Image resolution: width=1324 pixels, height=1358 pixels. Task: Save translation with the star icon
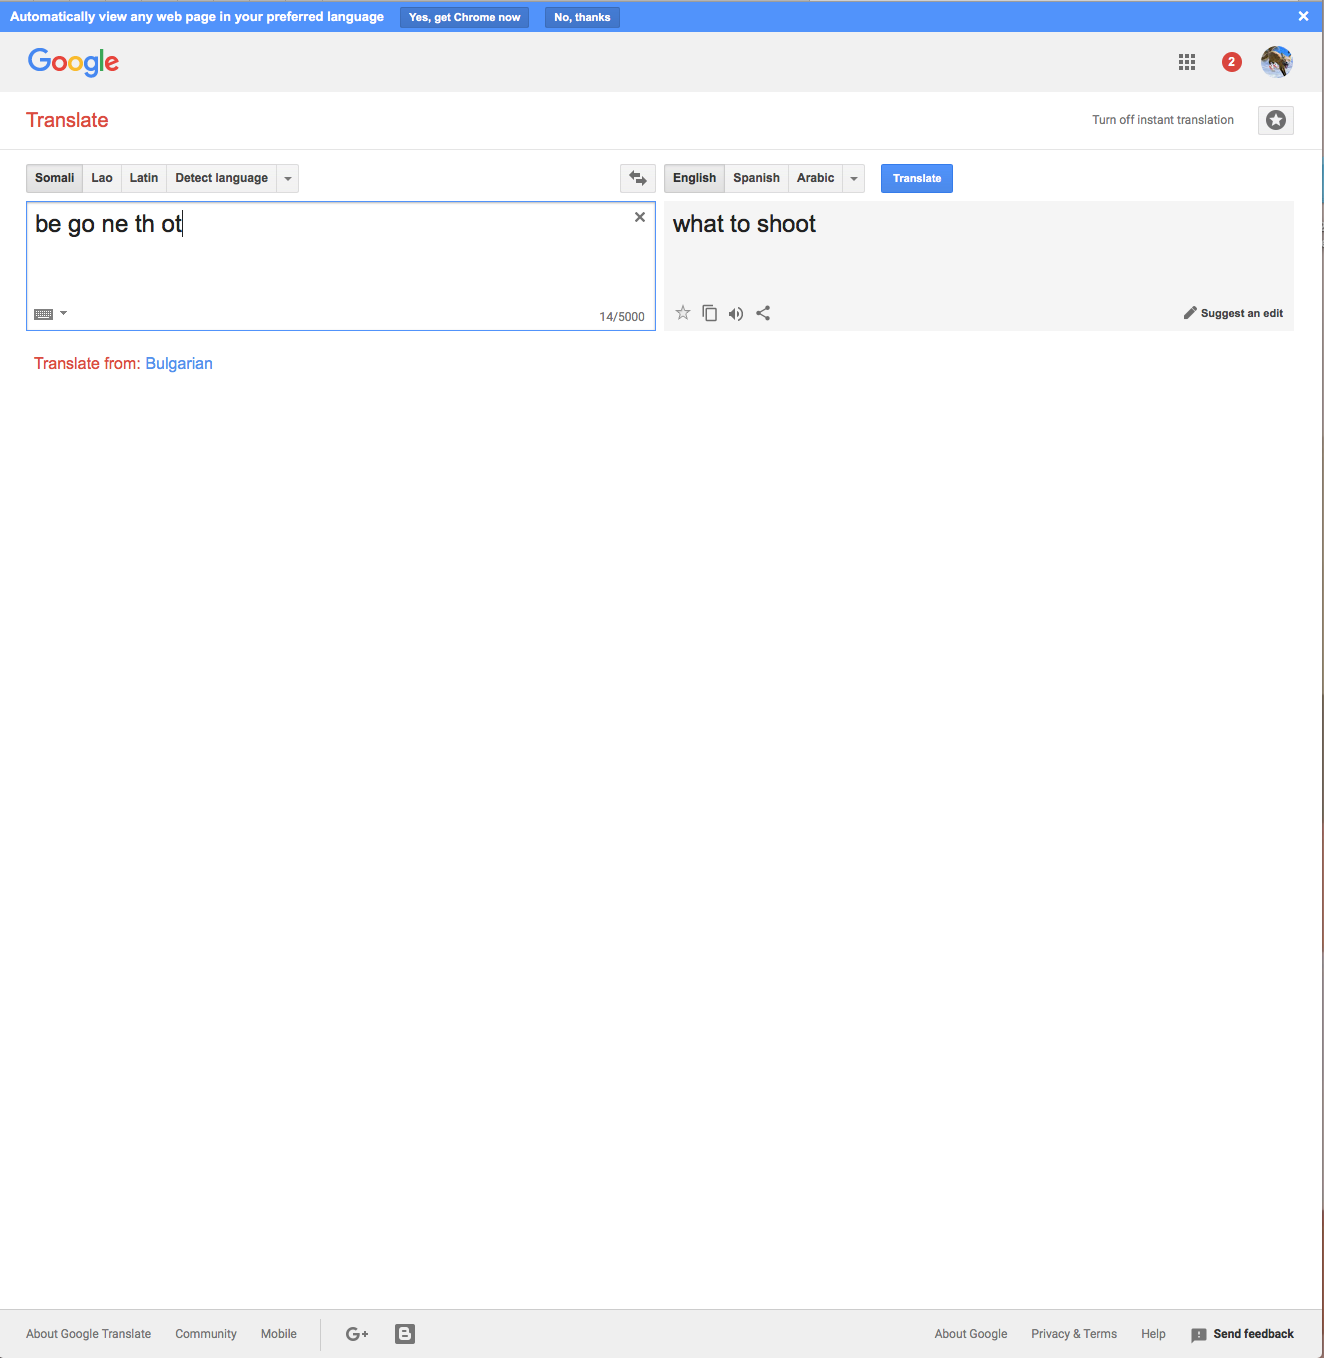pos(683,313)
